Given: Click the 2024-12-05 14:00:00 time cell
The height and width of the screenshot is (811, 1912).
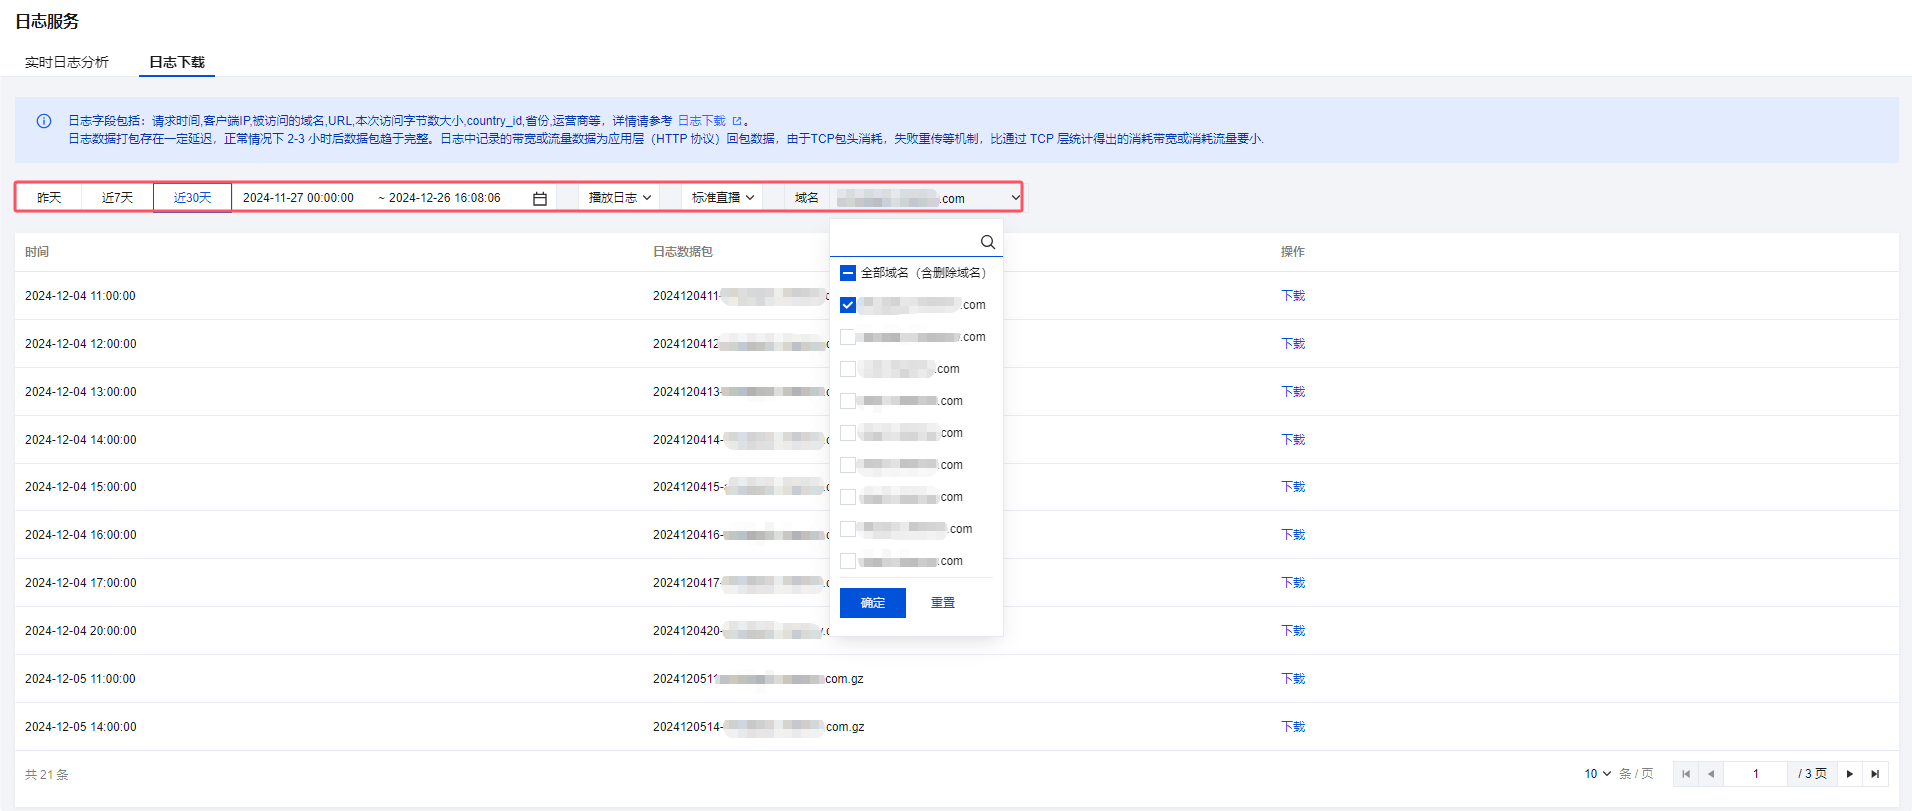Looking at the screenshot, I should click(x=80, y=727).
